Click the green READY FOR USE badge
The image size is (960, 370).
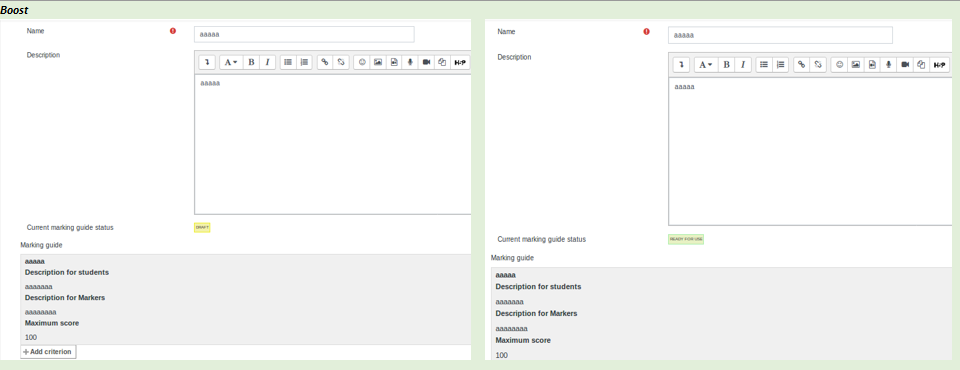click(686, 239)
